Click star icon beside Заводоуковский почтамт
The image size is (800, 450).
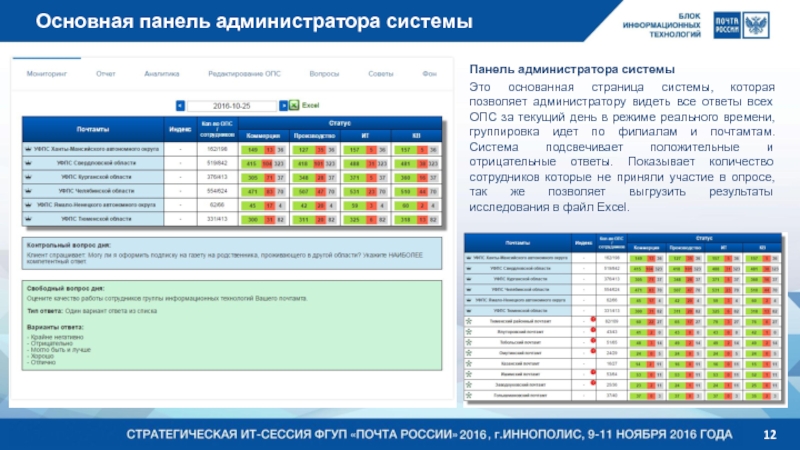coord(468,385)
